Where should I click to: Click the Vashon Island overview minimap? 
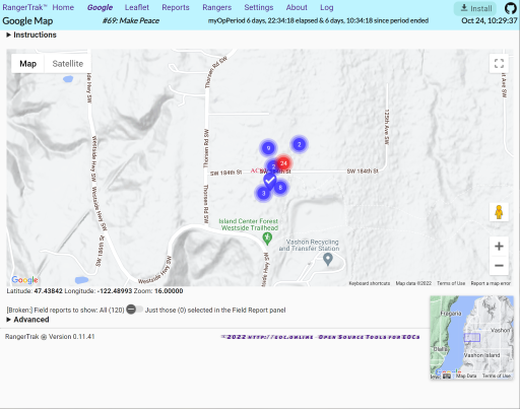[472, 338]
